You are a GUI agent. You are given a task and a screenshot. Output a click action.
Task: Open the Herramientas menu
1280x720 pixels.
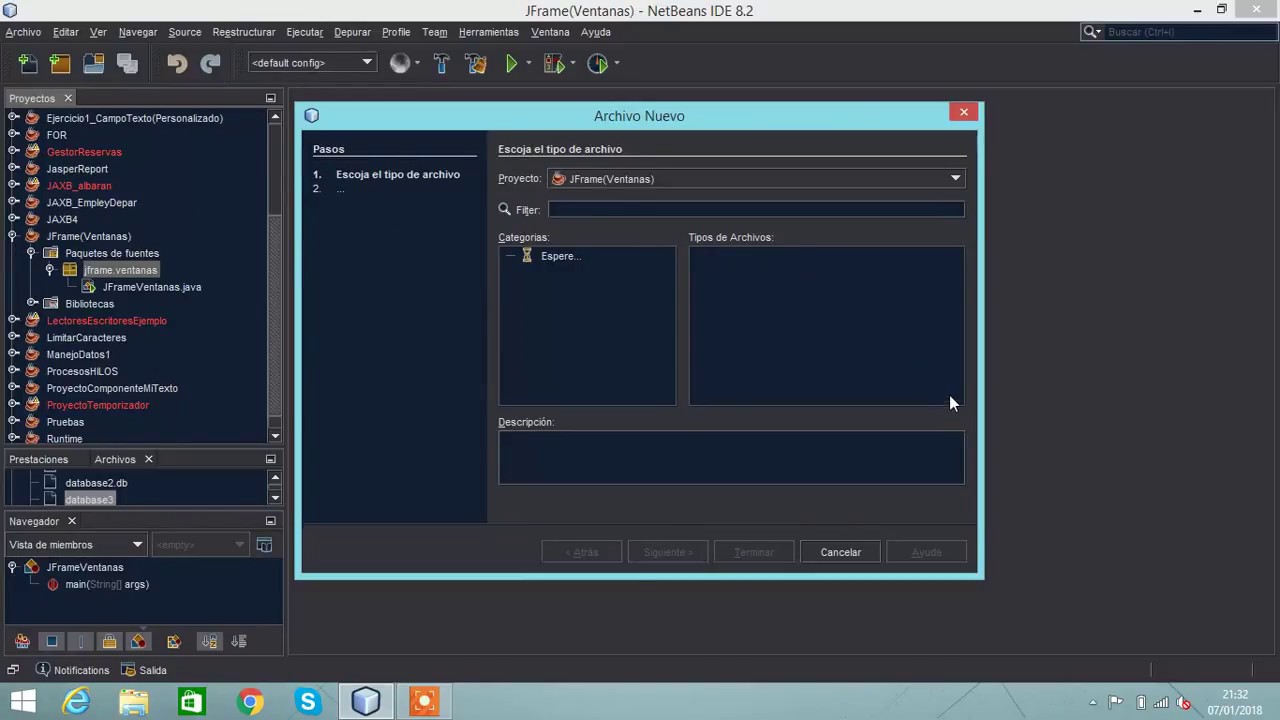[x=489, y=32]
